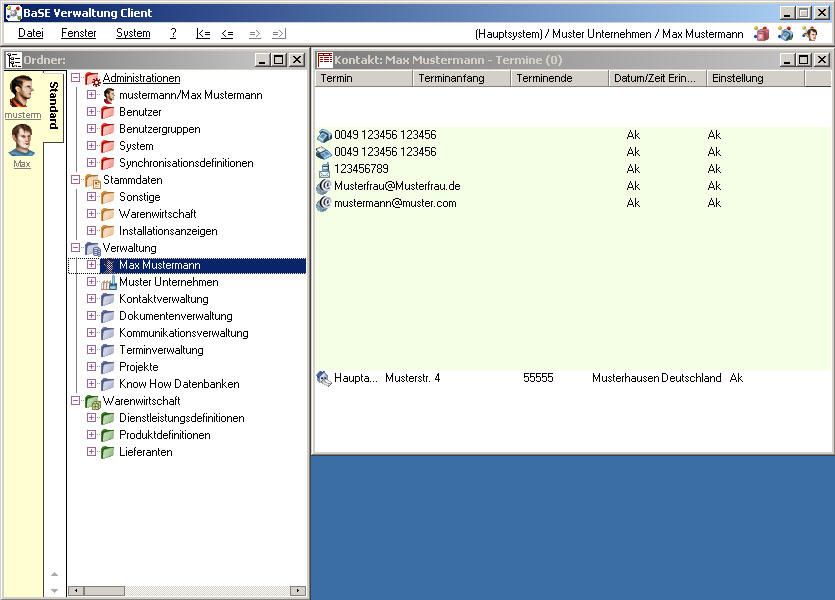Click the address icon beside the Musterstr. 4 row
The image size is (835, 600).
(323, 378)
